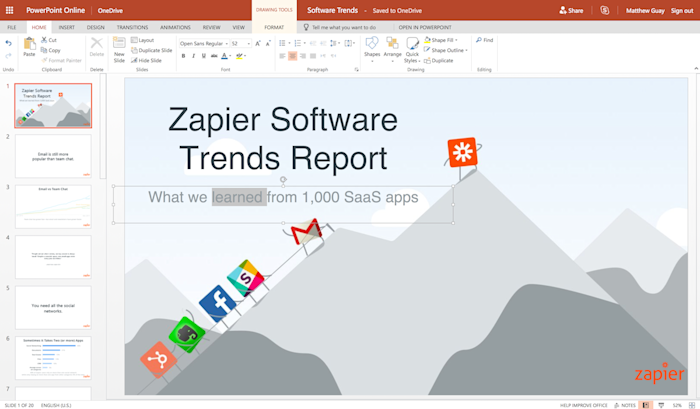Image resolution: width=700 pixels, height=409 pixels.
Task: Click OPEN IN POWERPOINT
Action: point(425,27)
